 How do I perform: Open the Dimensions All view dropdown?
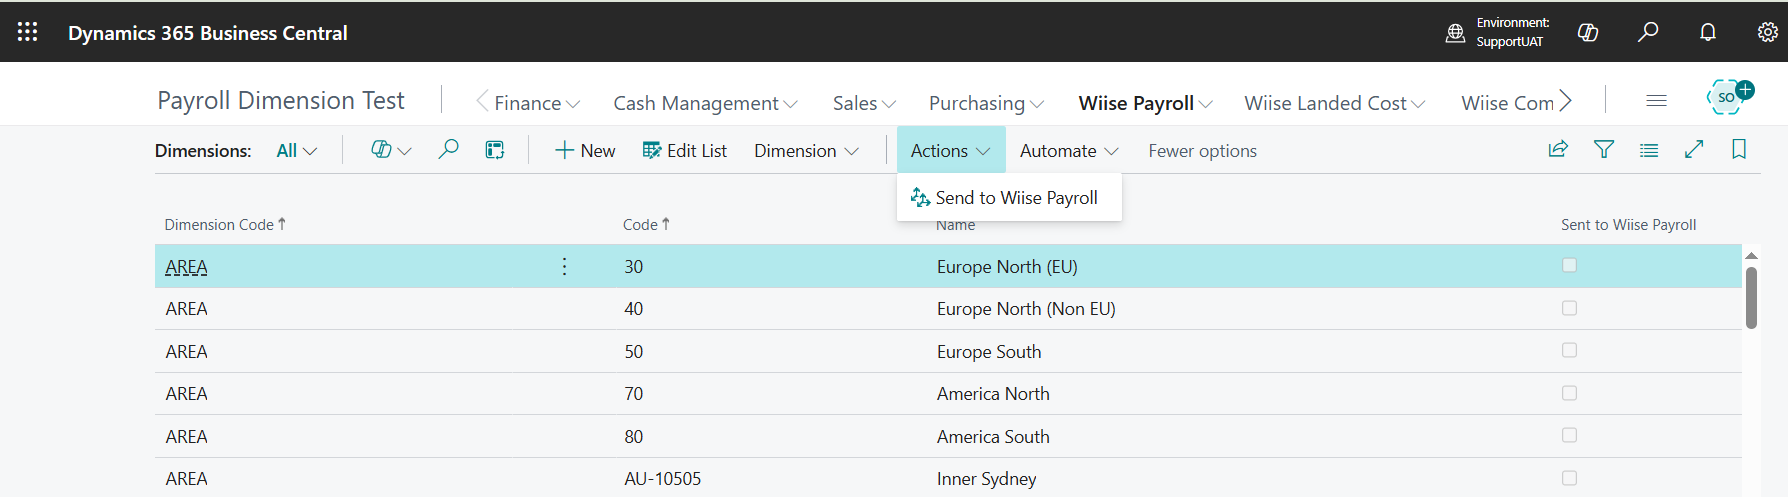pyautogui.click(x=296, y=151)
